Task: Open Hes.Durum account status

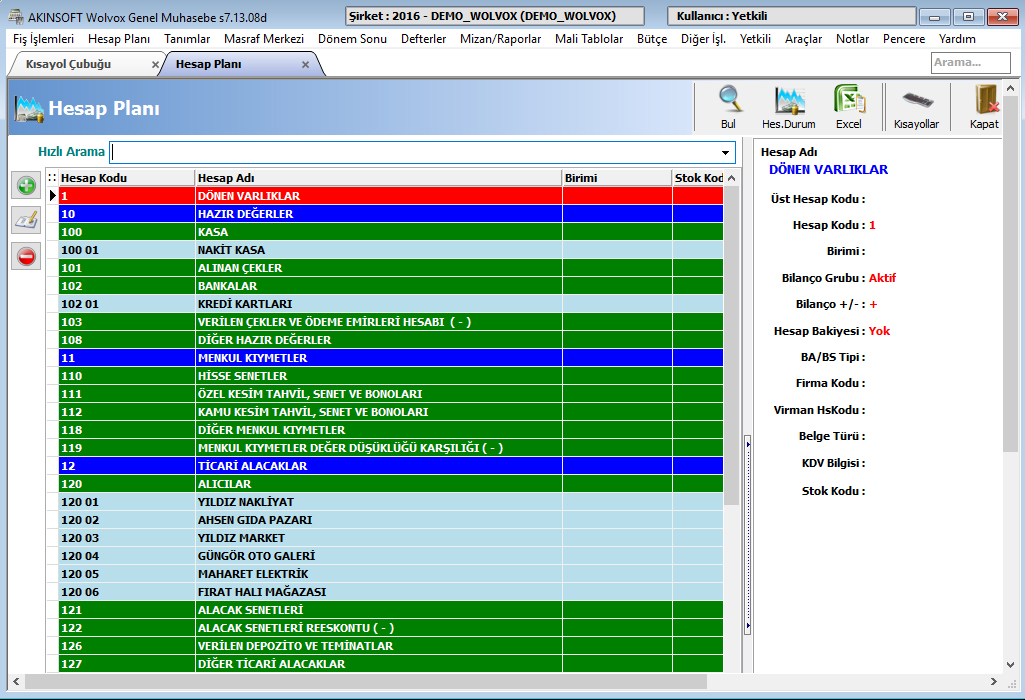Action: [788, 107]
